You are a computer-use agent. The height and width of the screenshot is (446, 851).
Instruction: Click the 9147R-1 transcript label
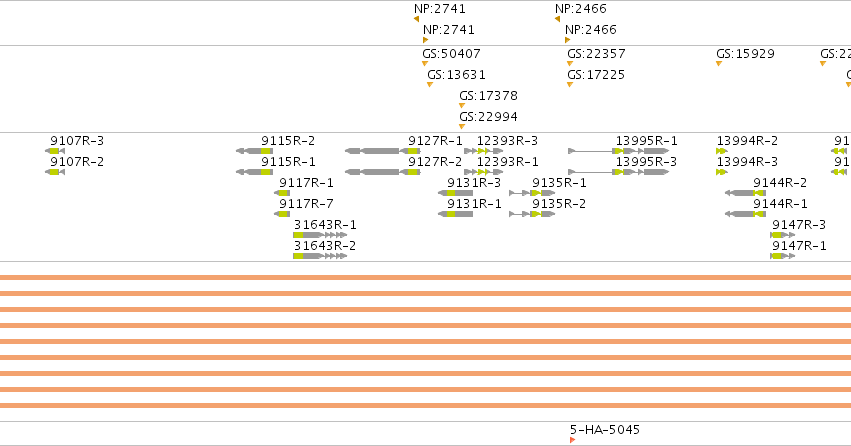pos(799,246)
